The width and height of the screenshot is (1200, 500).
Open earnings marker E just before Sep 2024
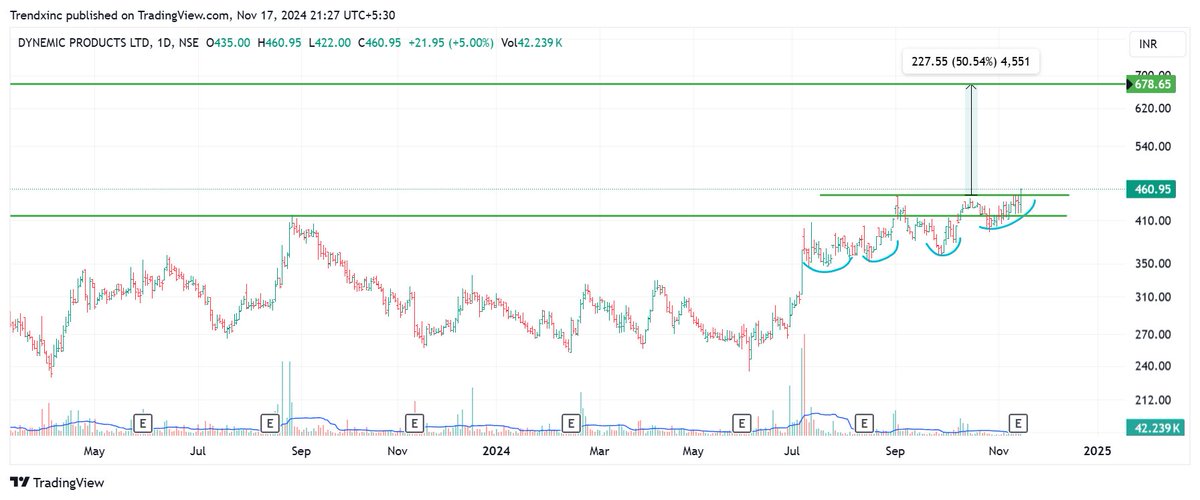(x=866, y=423)
